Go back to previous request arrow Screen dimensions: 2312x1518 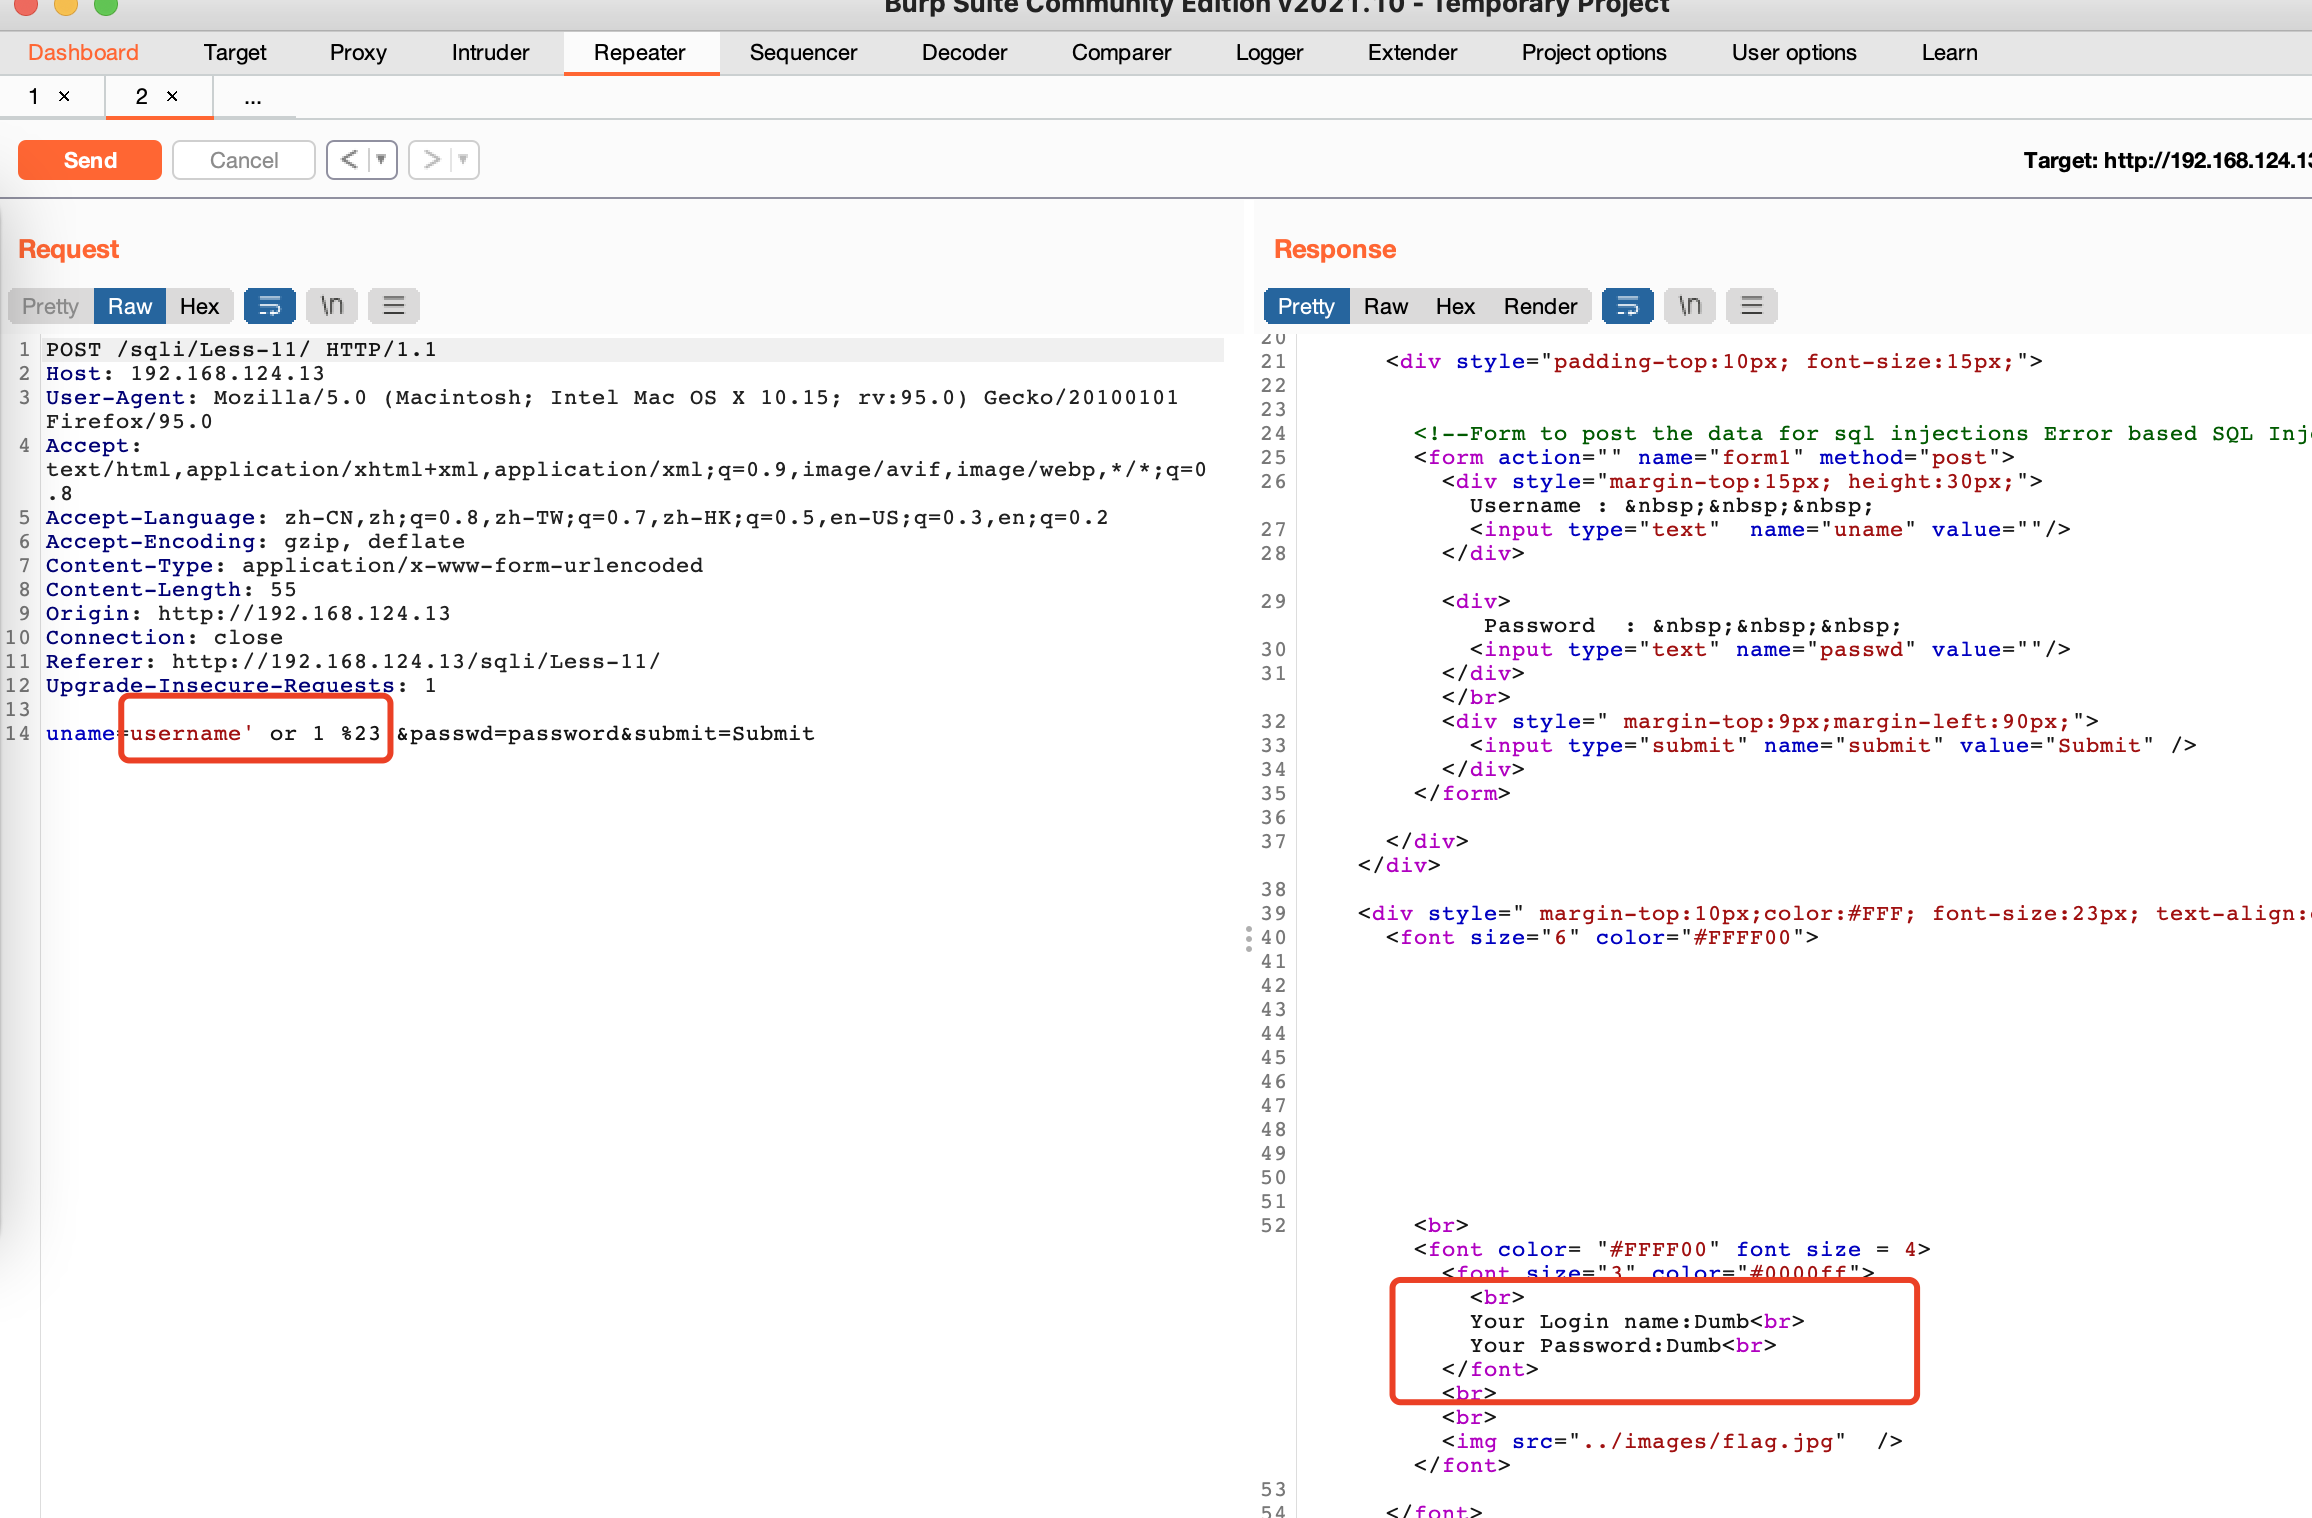point(349,160)
